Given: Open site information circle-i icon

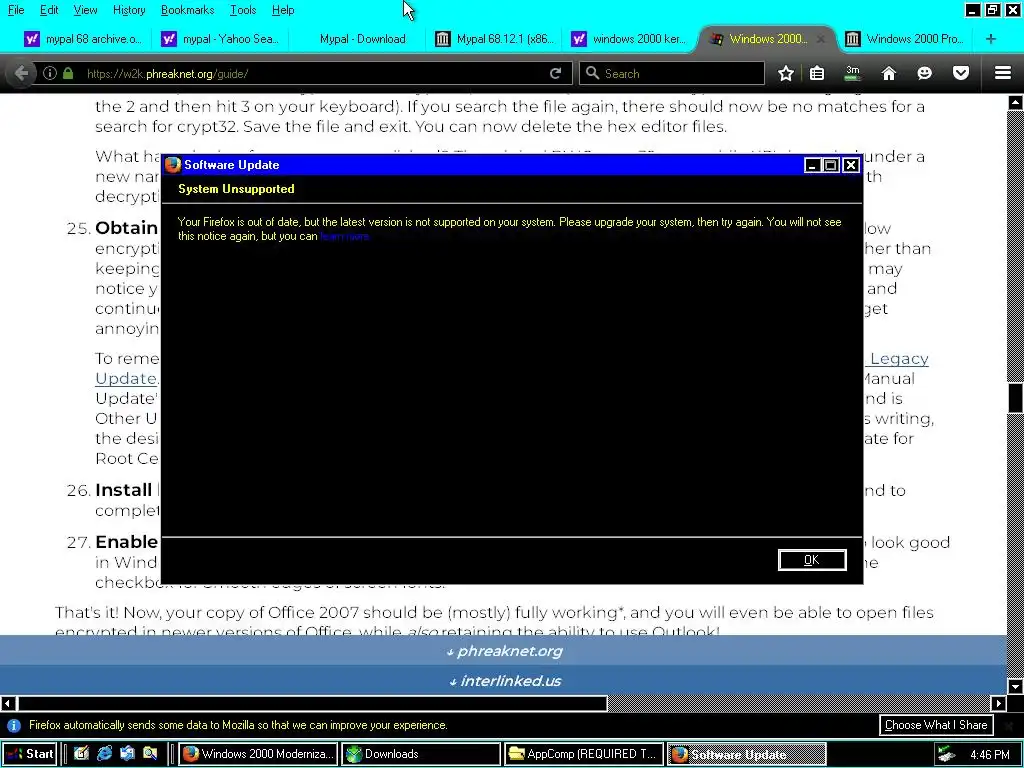Looking at the screenshot, I should (50, 73).
